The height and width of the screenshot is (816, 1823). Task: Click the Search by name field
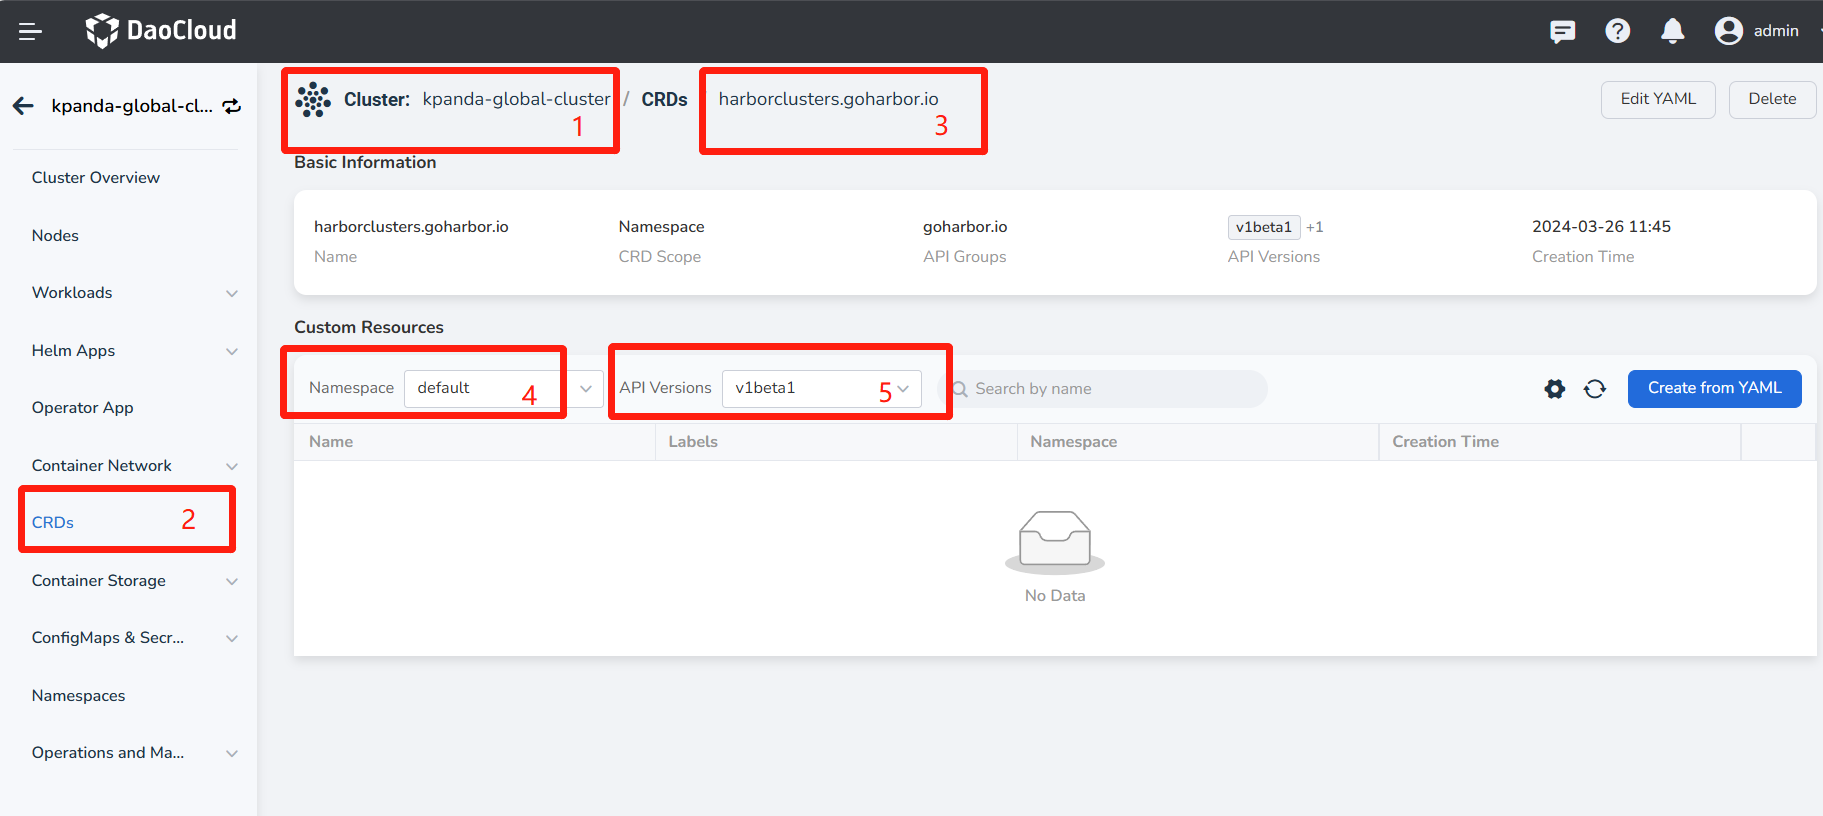pyautogui.click(x=1110, y=389)
